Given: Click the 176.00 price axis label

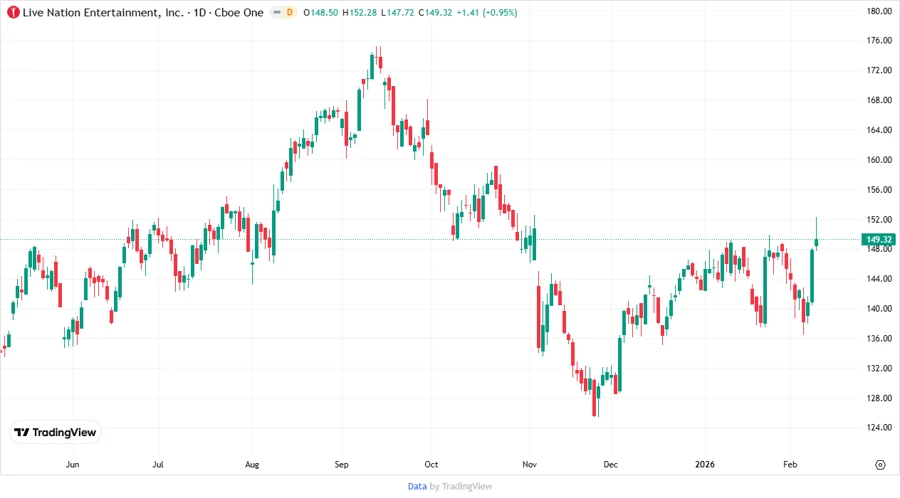Looking at the screenshot, I should [x=879, y=41].
